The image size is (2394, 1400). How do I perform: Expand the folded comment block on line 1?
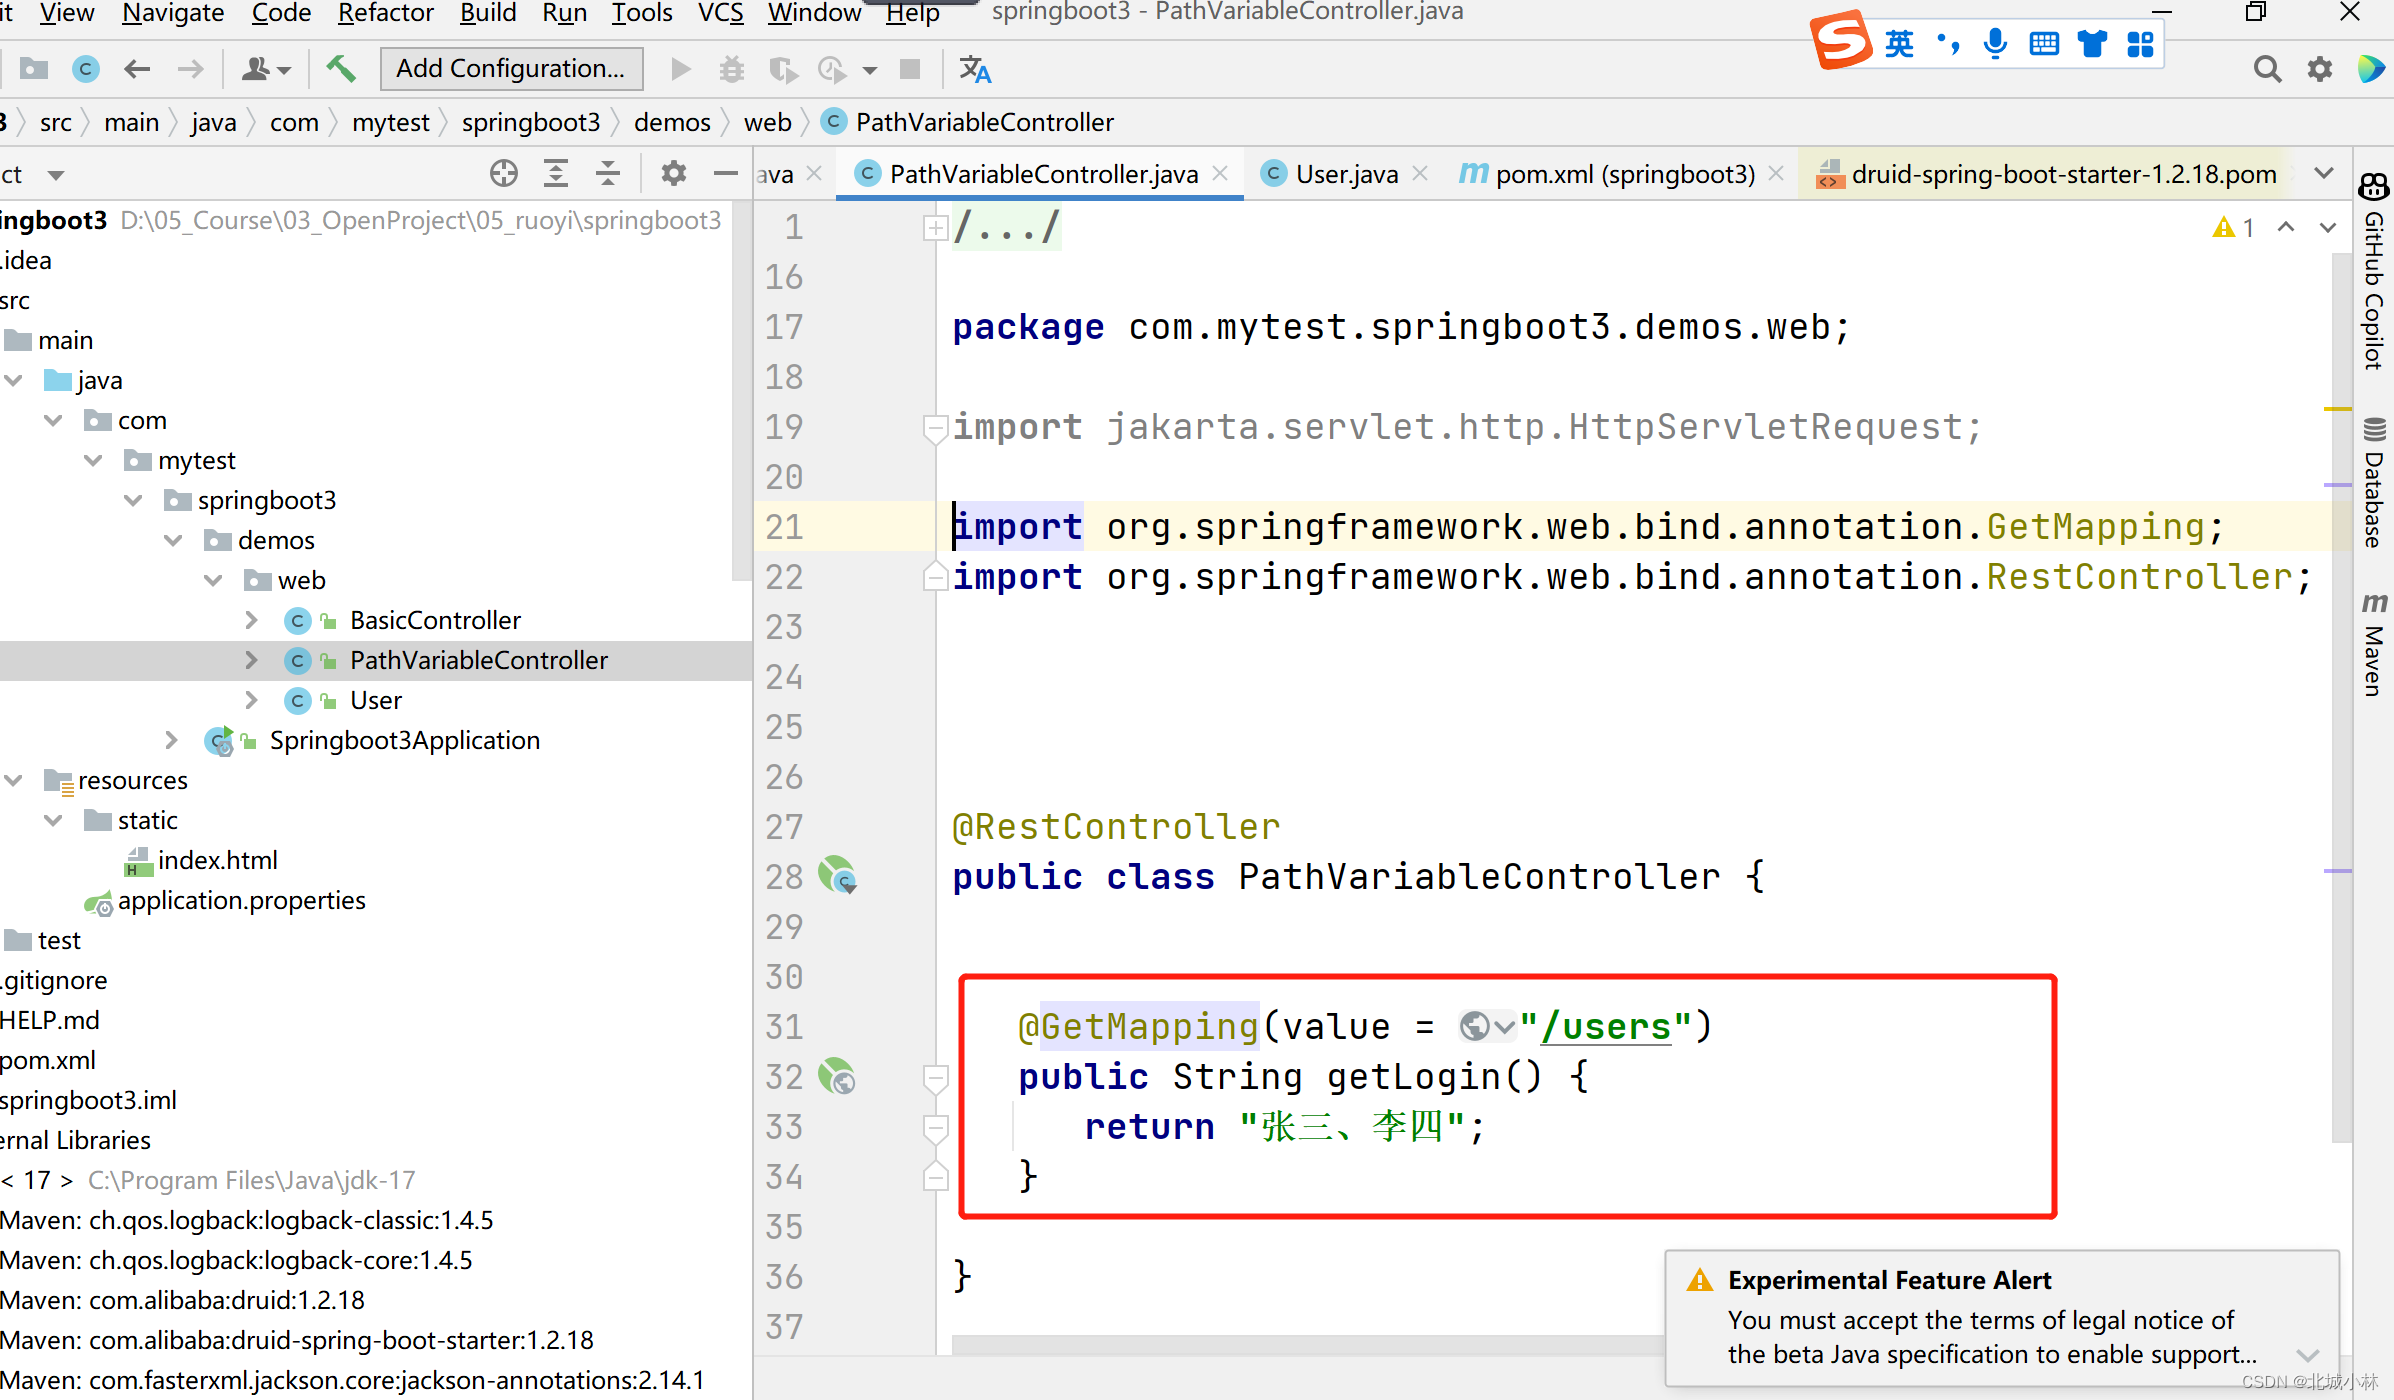click(935, 228)
